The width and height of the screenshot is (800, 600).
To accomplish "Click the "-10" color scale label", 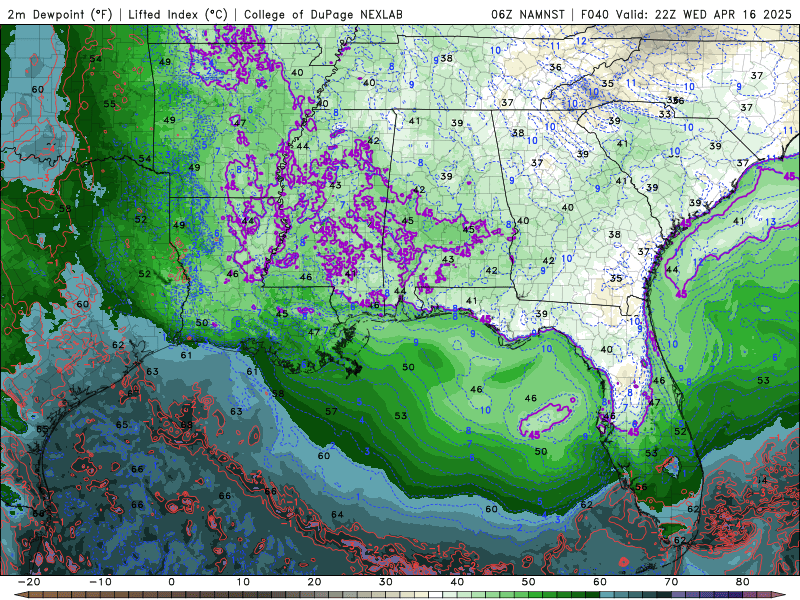I will click(x=100, y=582).
